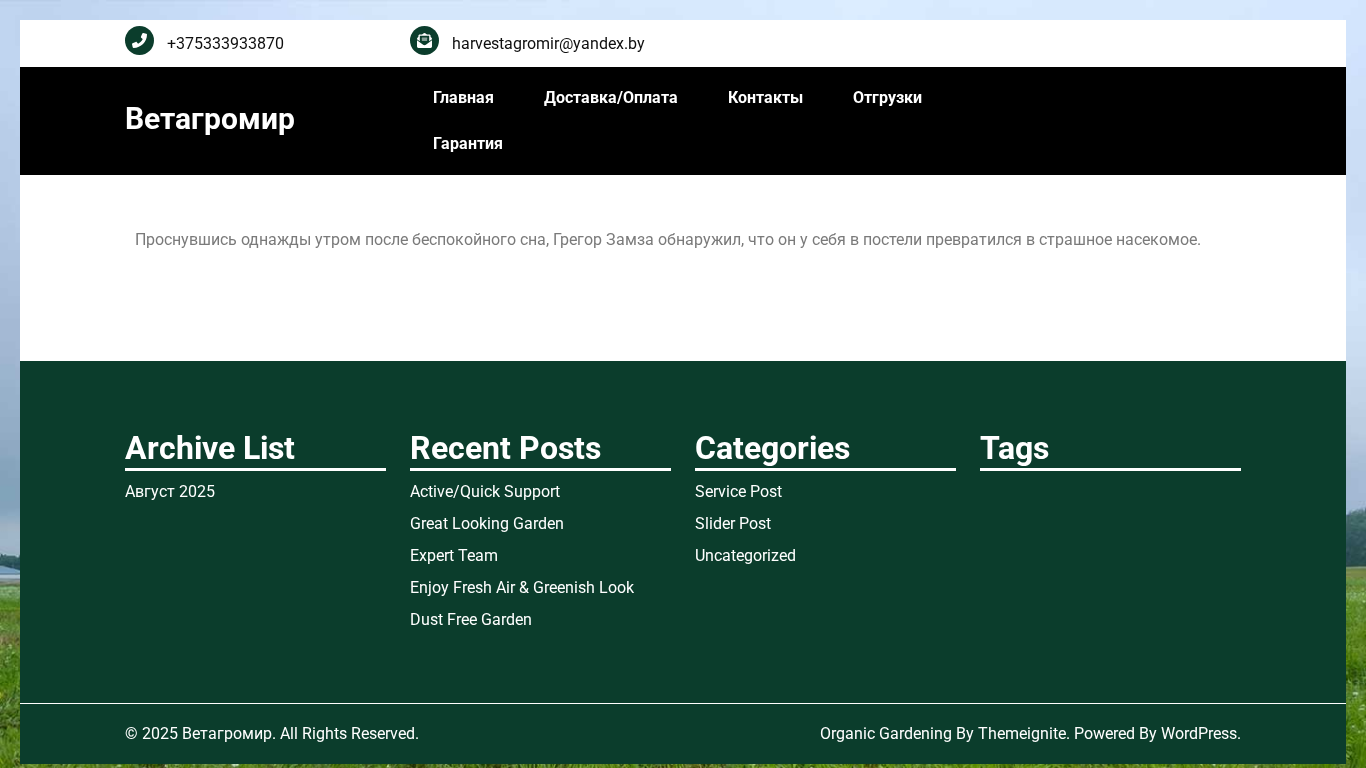1366x768 pixels.
Task: Open the Контакты menu item
Action: (x=765, y=98)
